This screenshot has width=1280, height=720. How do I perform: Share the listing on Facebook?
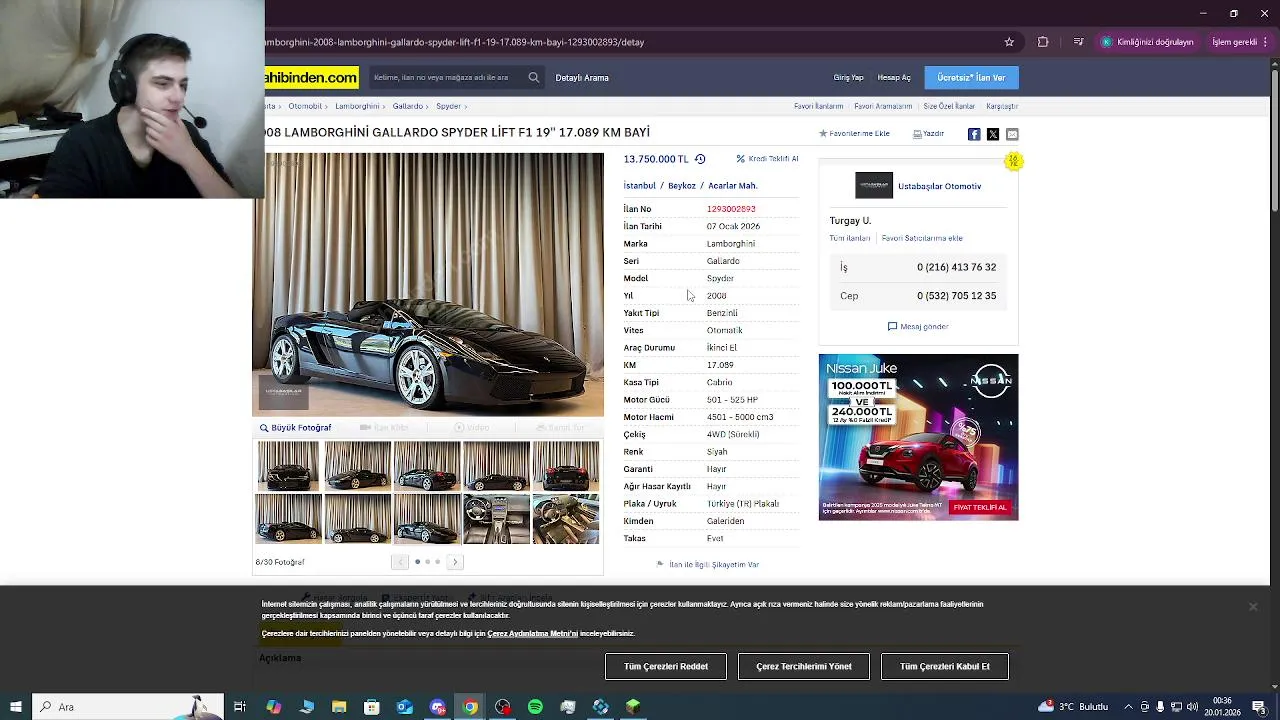click(x=974, y=134)
